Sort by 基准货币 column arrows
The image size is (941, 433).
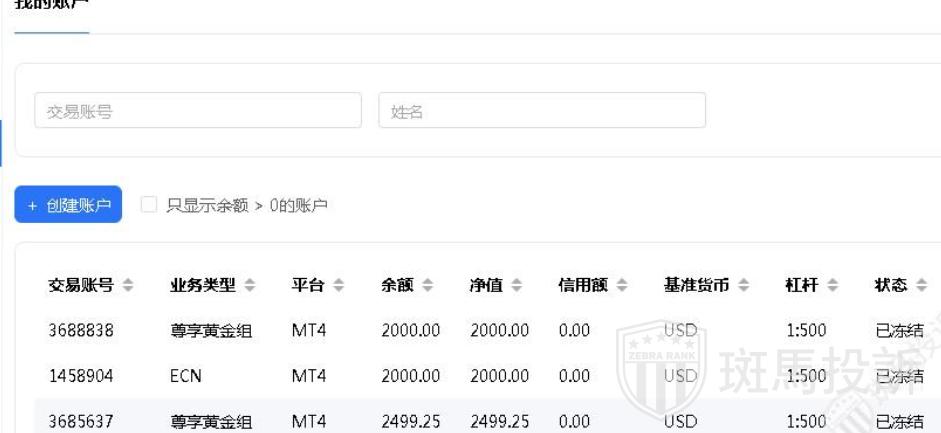tap(743, 286)
